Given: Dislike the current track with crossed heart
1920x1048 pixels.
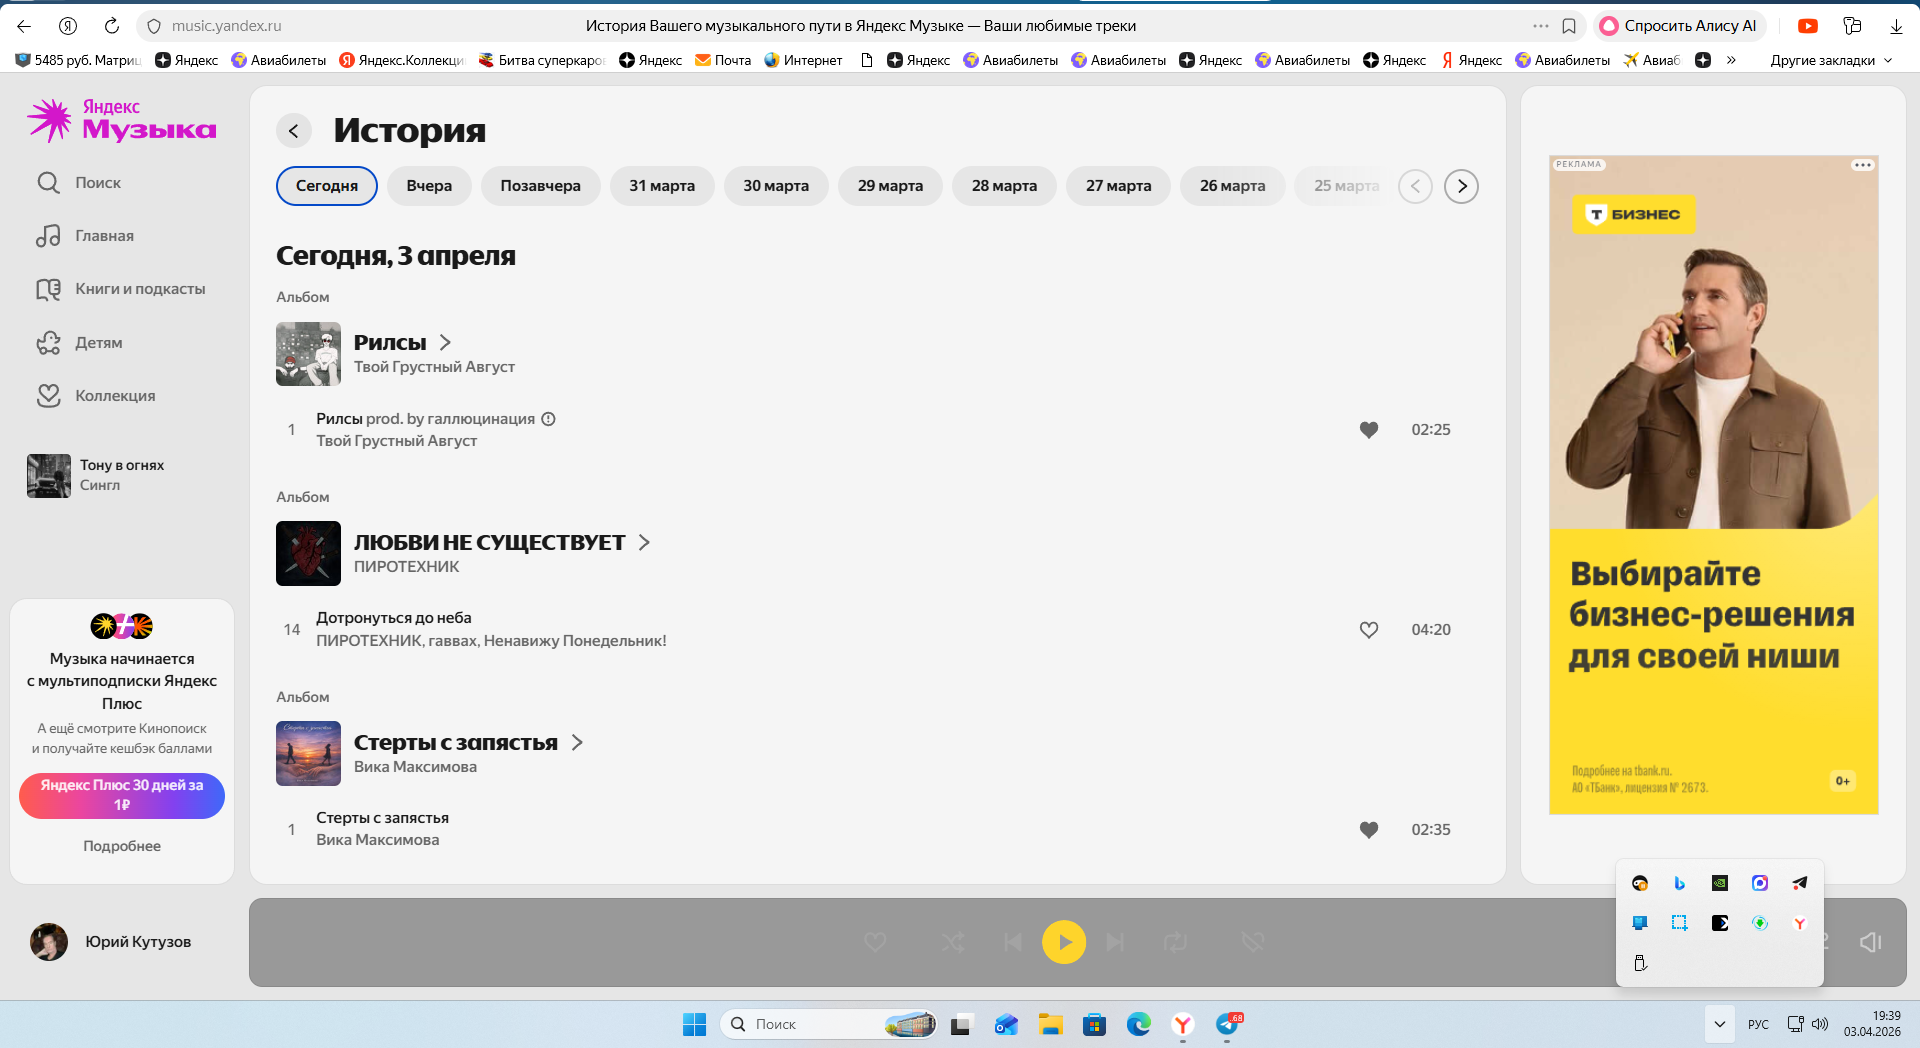Looking at the screenshot, I should tap(1252, 942).
